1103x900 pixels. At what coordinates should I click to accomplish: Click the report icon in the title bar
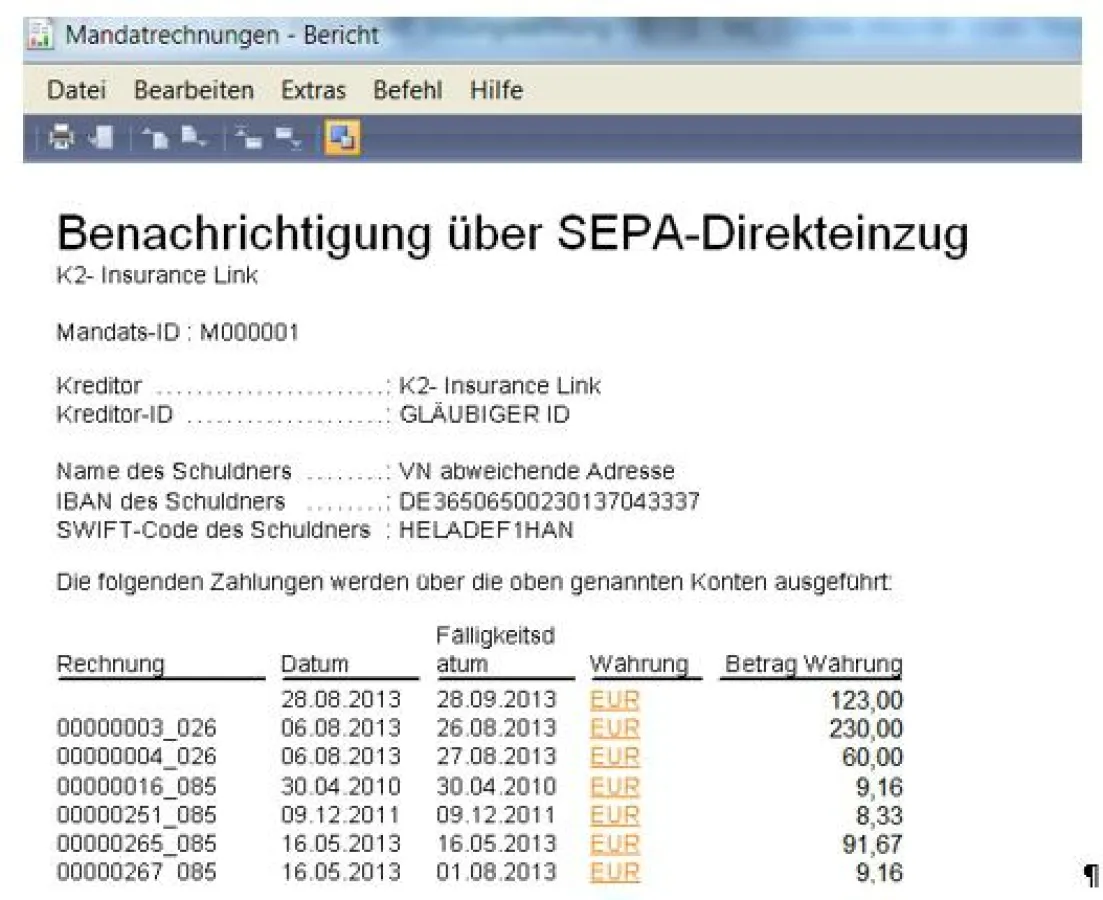(x=41, y=36)
